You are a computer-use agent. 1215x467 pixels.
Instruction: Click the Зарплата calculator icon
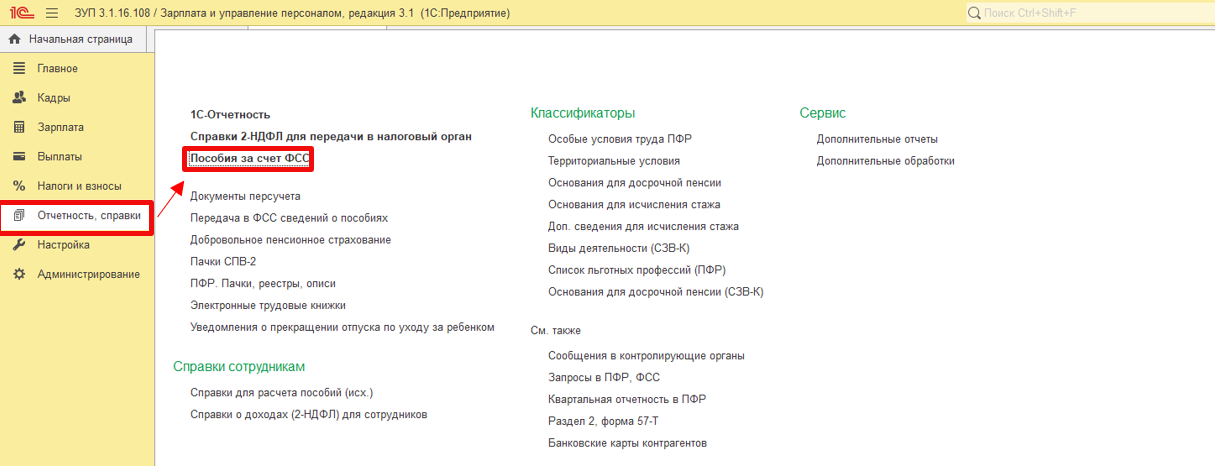(18, 127)
